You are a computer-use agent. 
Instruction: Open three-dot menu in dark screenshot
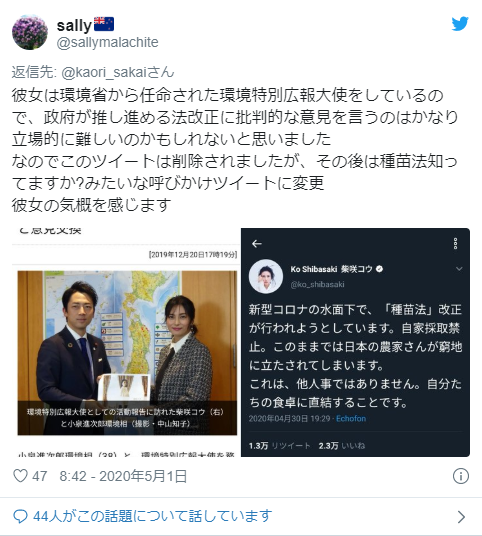[455, 243]
